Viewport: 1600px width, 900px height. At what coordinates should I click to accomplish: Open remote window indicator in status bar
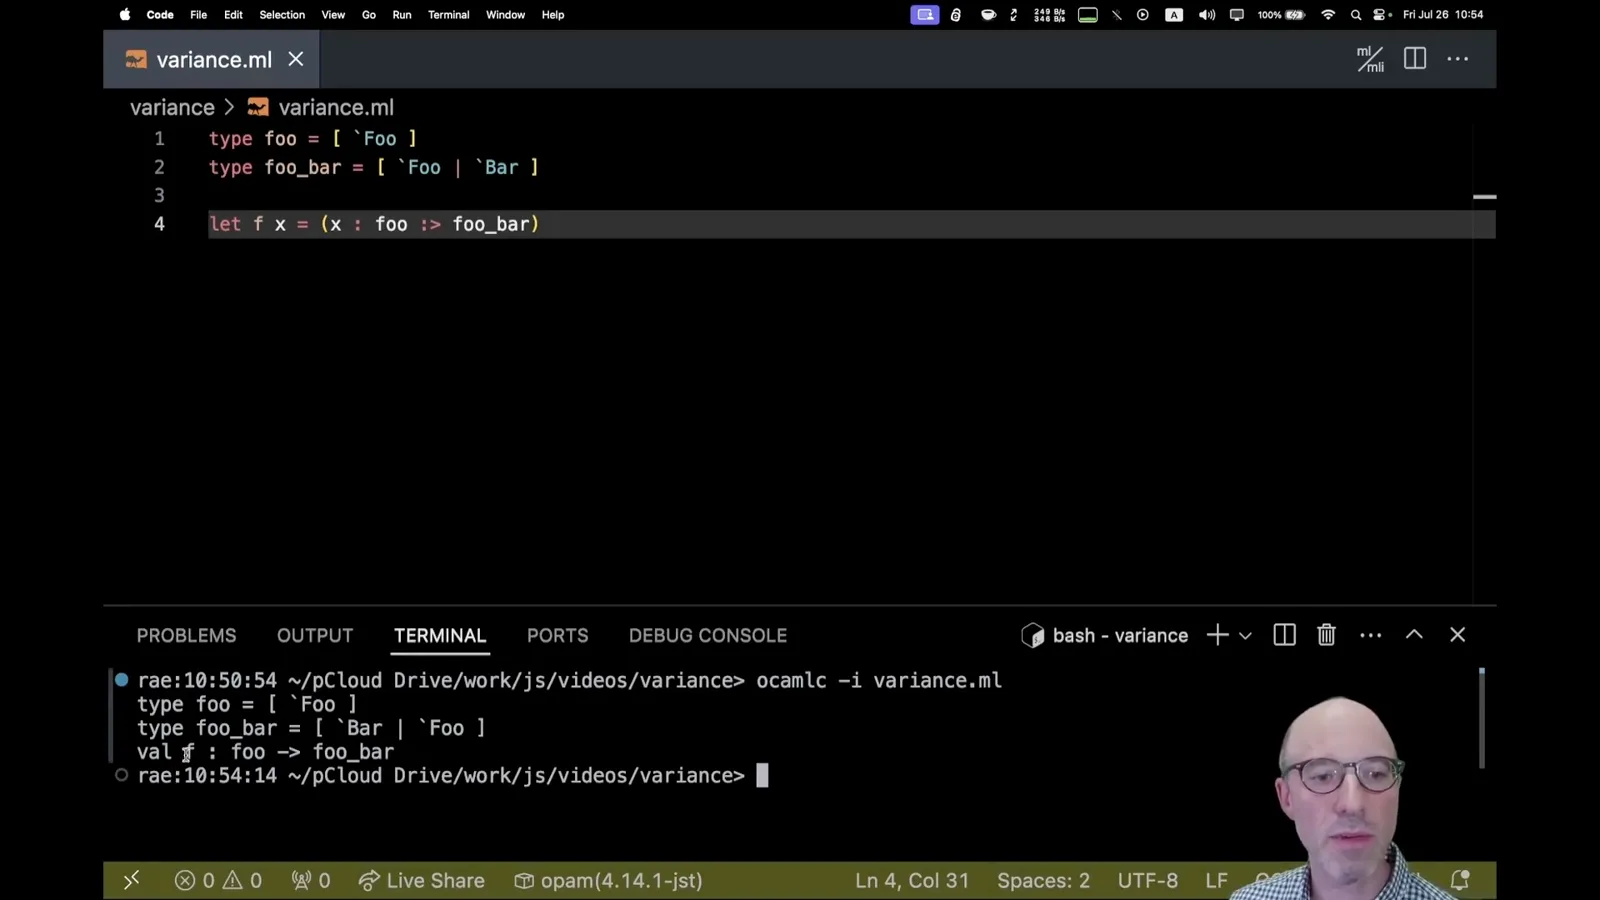point(131,880)
